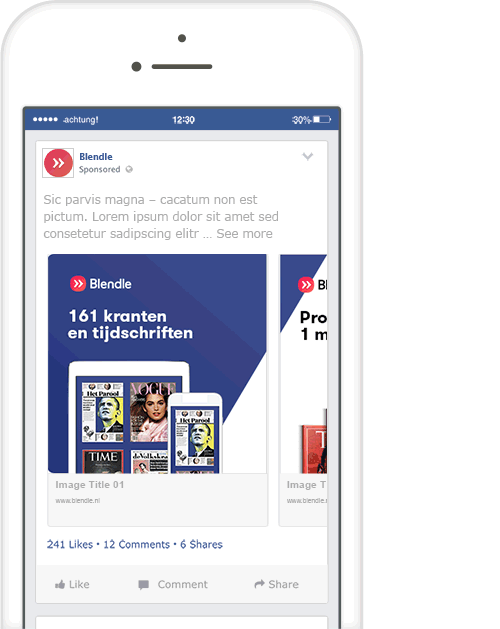The width and height of the screenshot is (500, 629).
Task: Open the www.blendle.nl link in first card
Action: 78,500
